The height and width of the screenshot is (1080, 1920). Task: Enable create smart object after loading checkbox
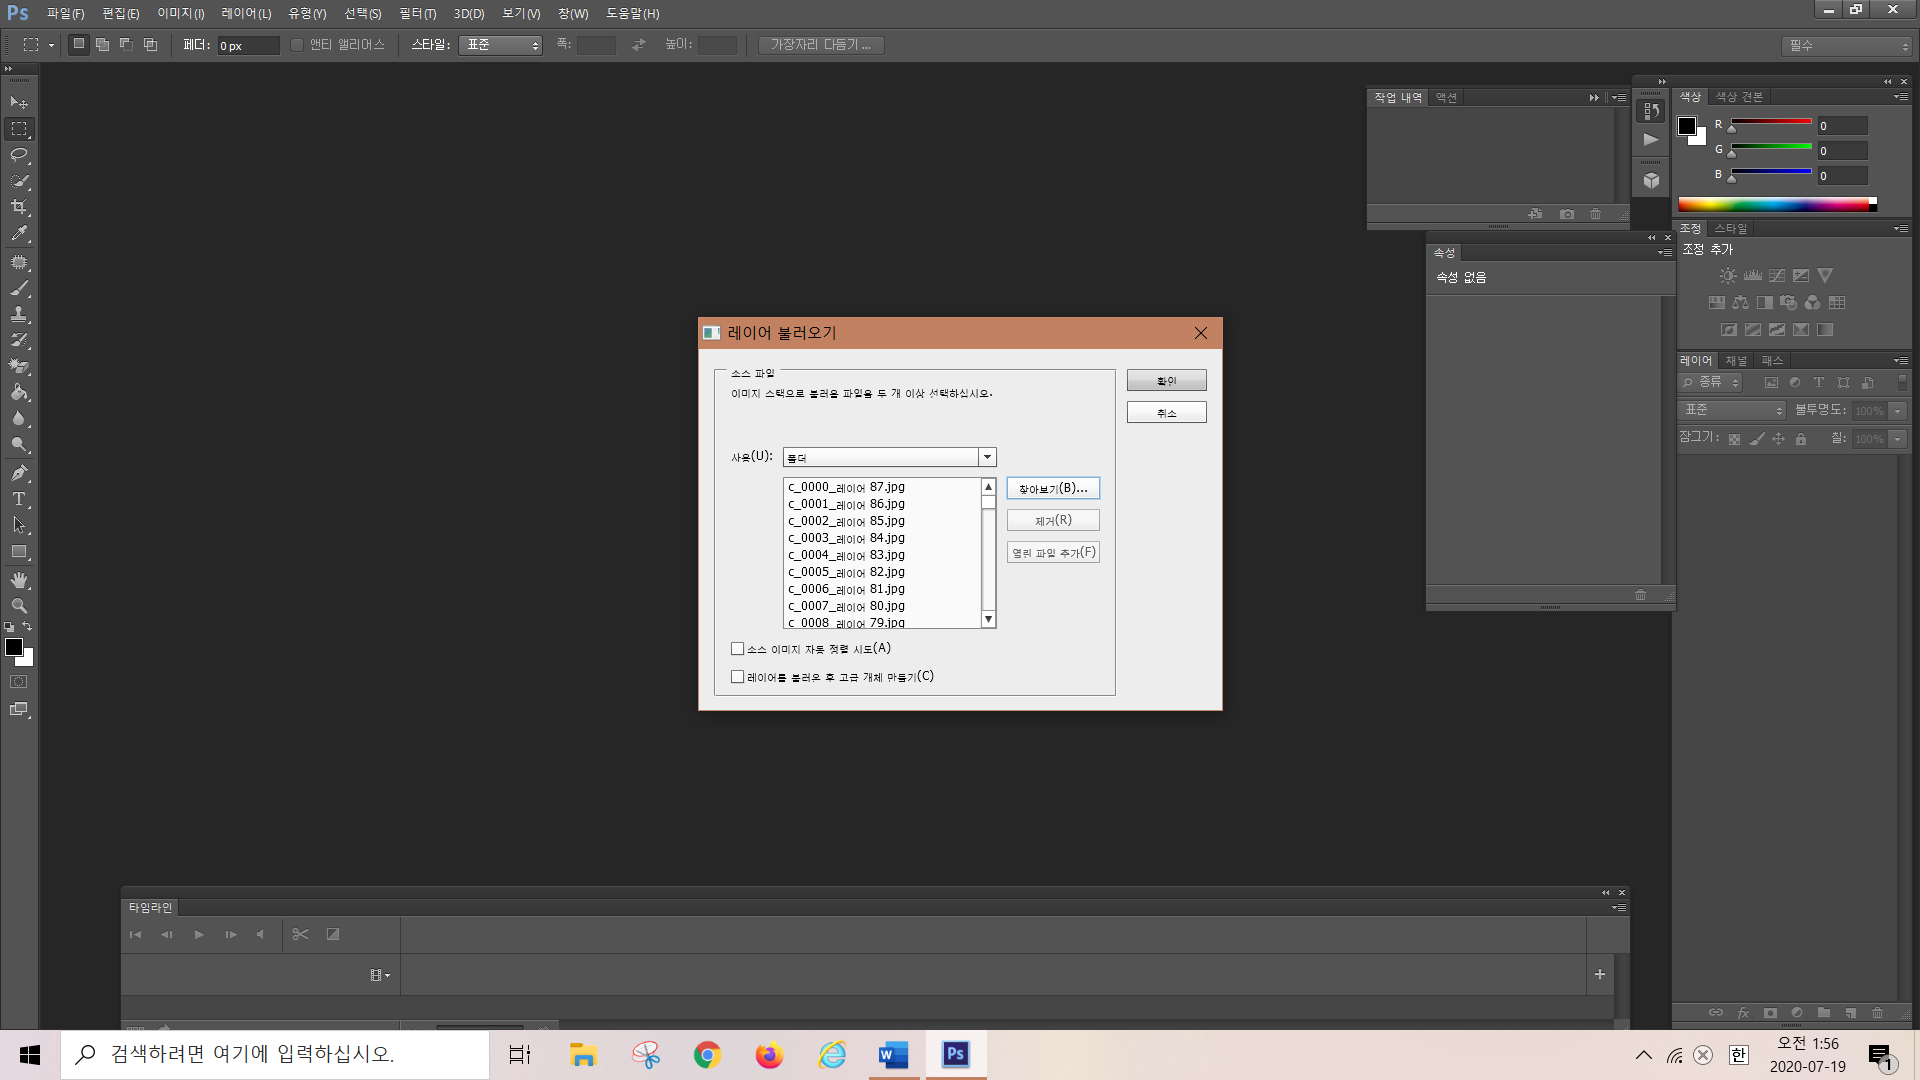738,677
